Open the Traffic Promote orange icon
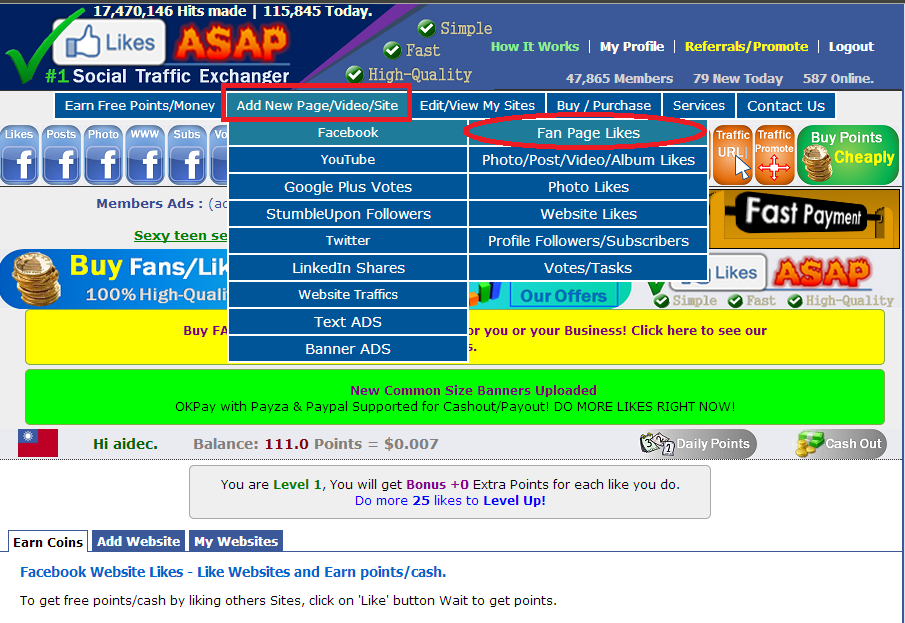This screenshot has width=905, height=623. coord(774,155)
